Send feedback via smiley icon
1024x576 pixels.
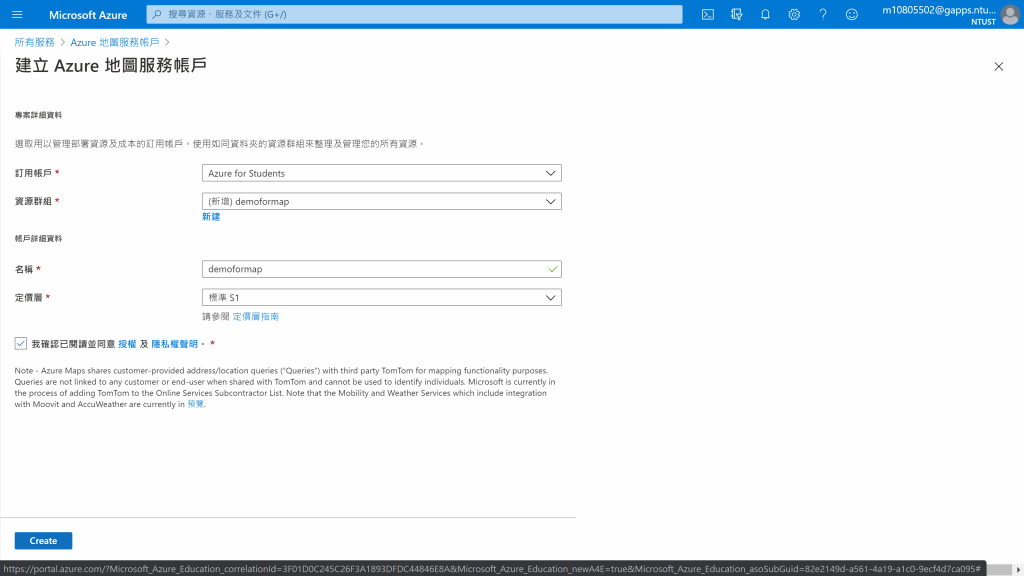point(852,14)
